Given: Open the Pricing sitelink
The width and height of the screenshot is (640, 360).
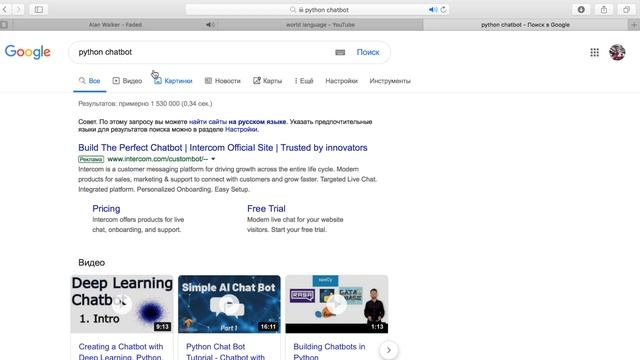Looking at the screenshot, I should [106, 209].
